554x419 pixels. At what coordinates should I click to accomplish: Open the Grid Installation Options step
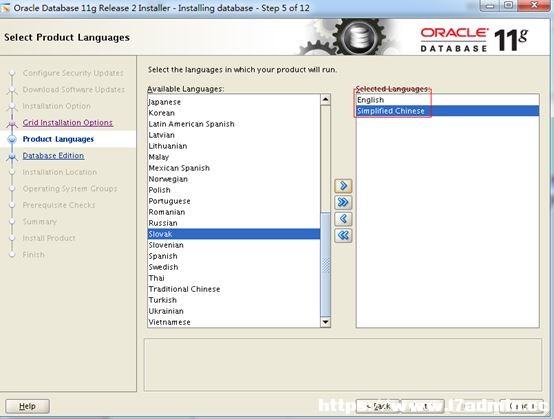(x=67, y=123)
